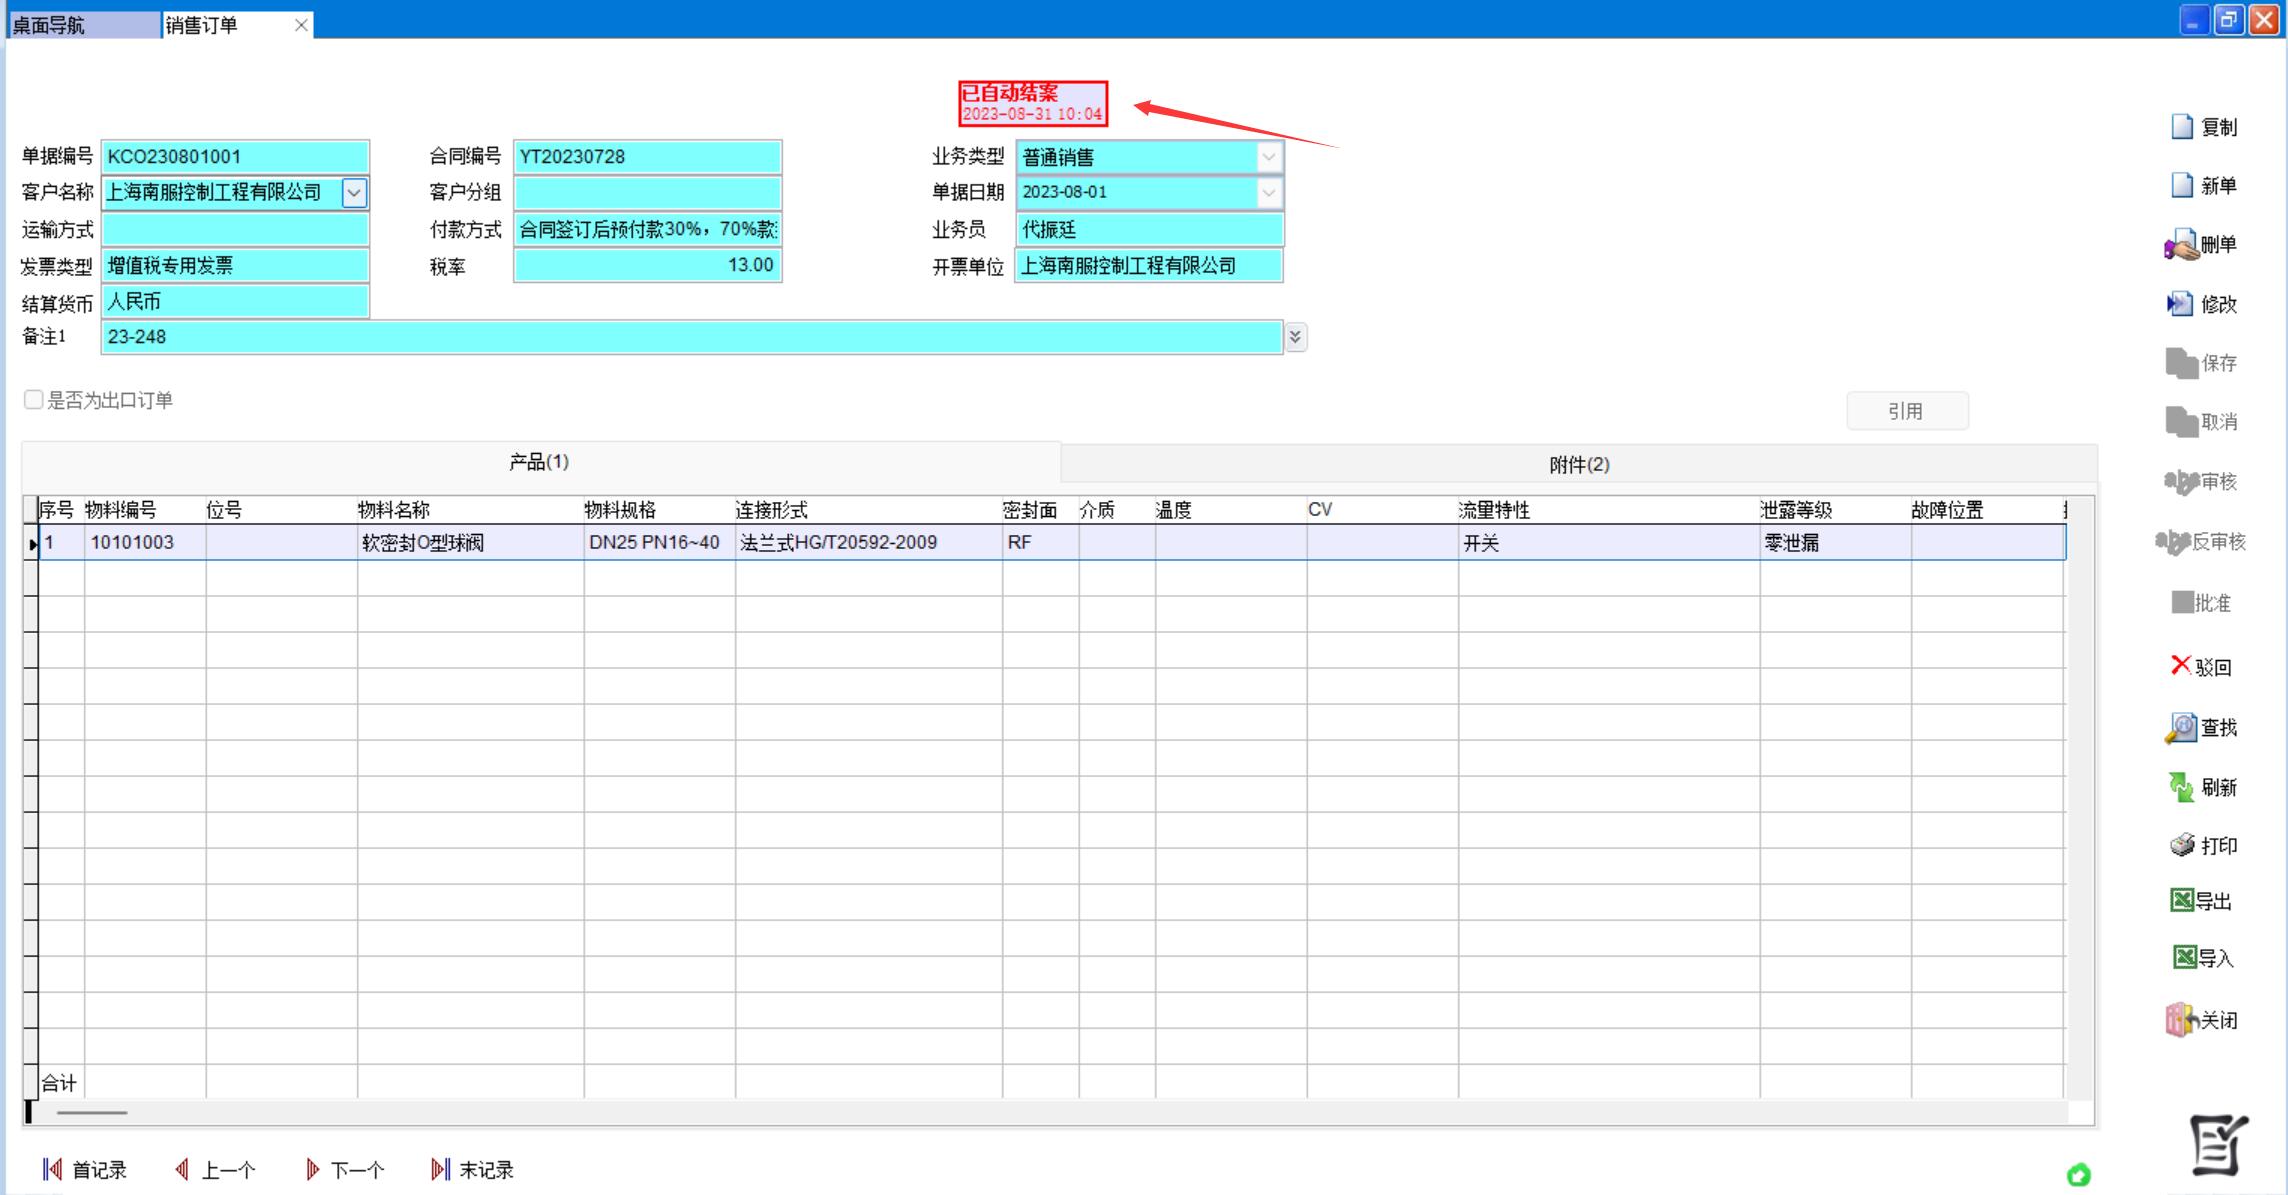Image resolution: width=2288 pixels, height=1195 pixels.
Task: Toggle the 是否为出口订单 checkbox
Action: (33, 400)
